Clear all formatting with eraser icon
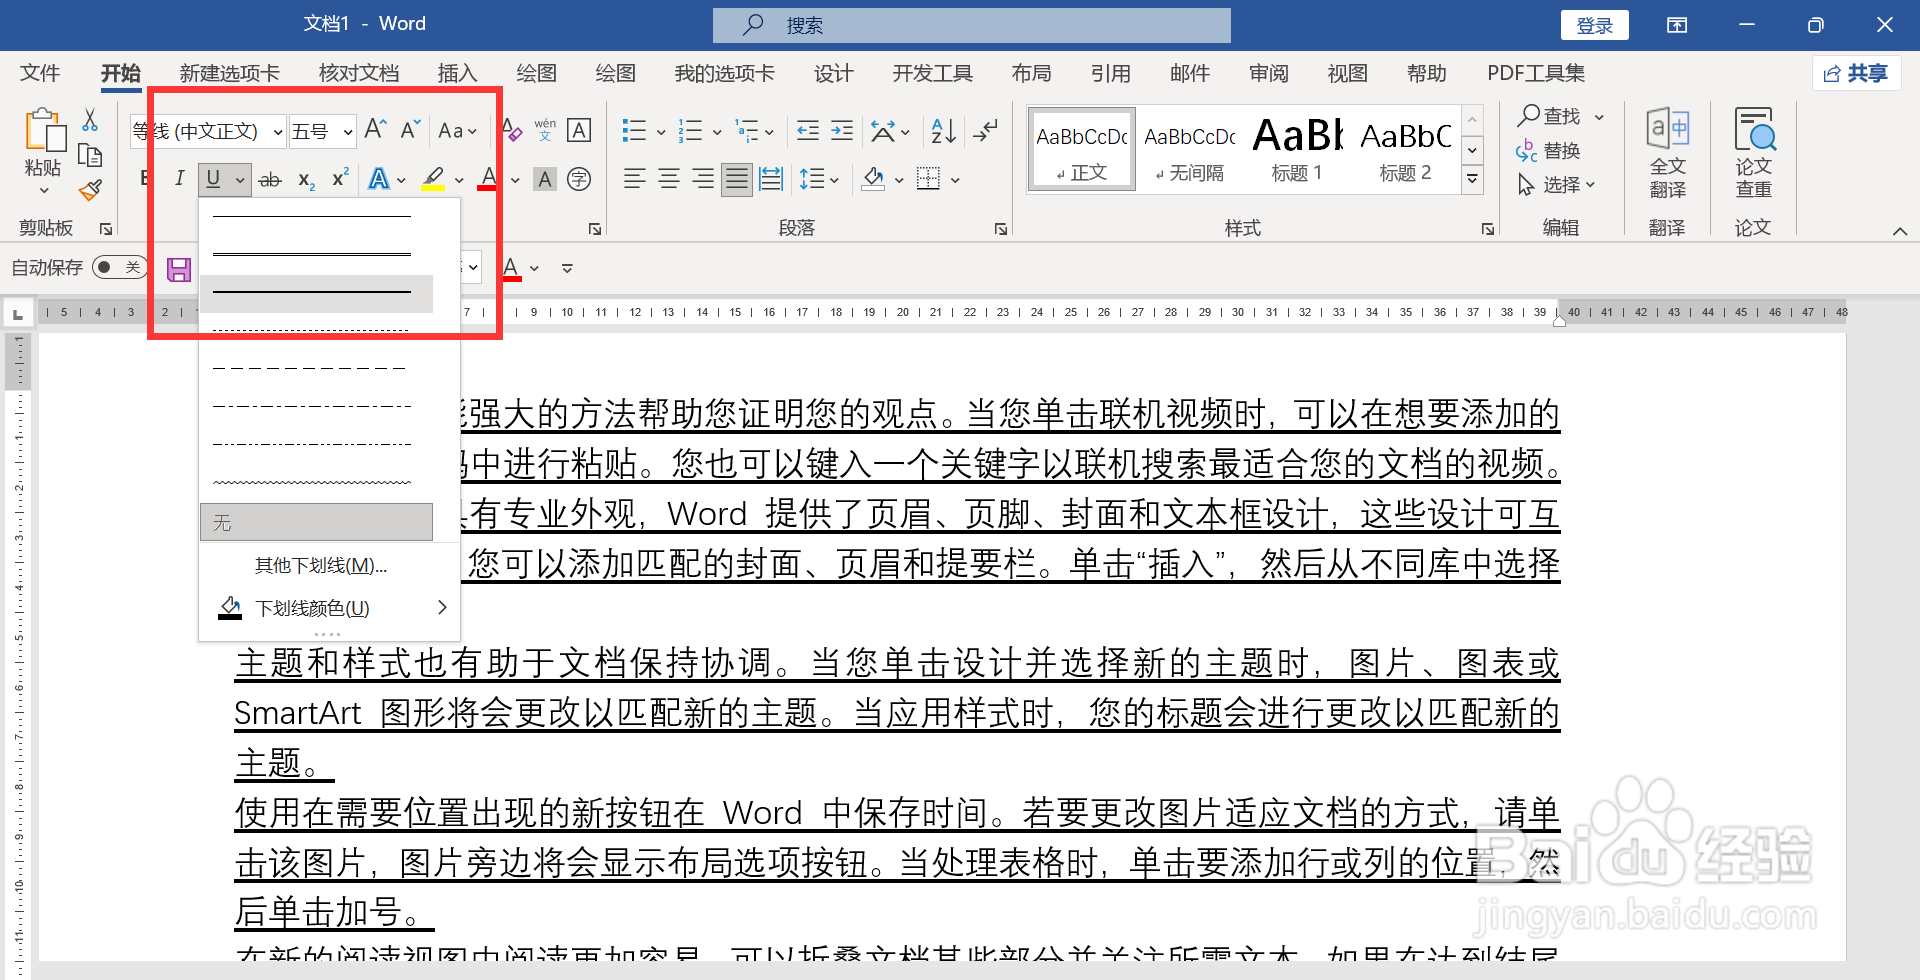This screenshot has height=980, width=1920. point(512,130)
